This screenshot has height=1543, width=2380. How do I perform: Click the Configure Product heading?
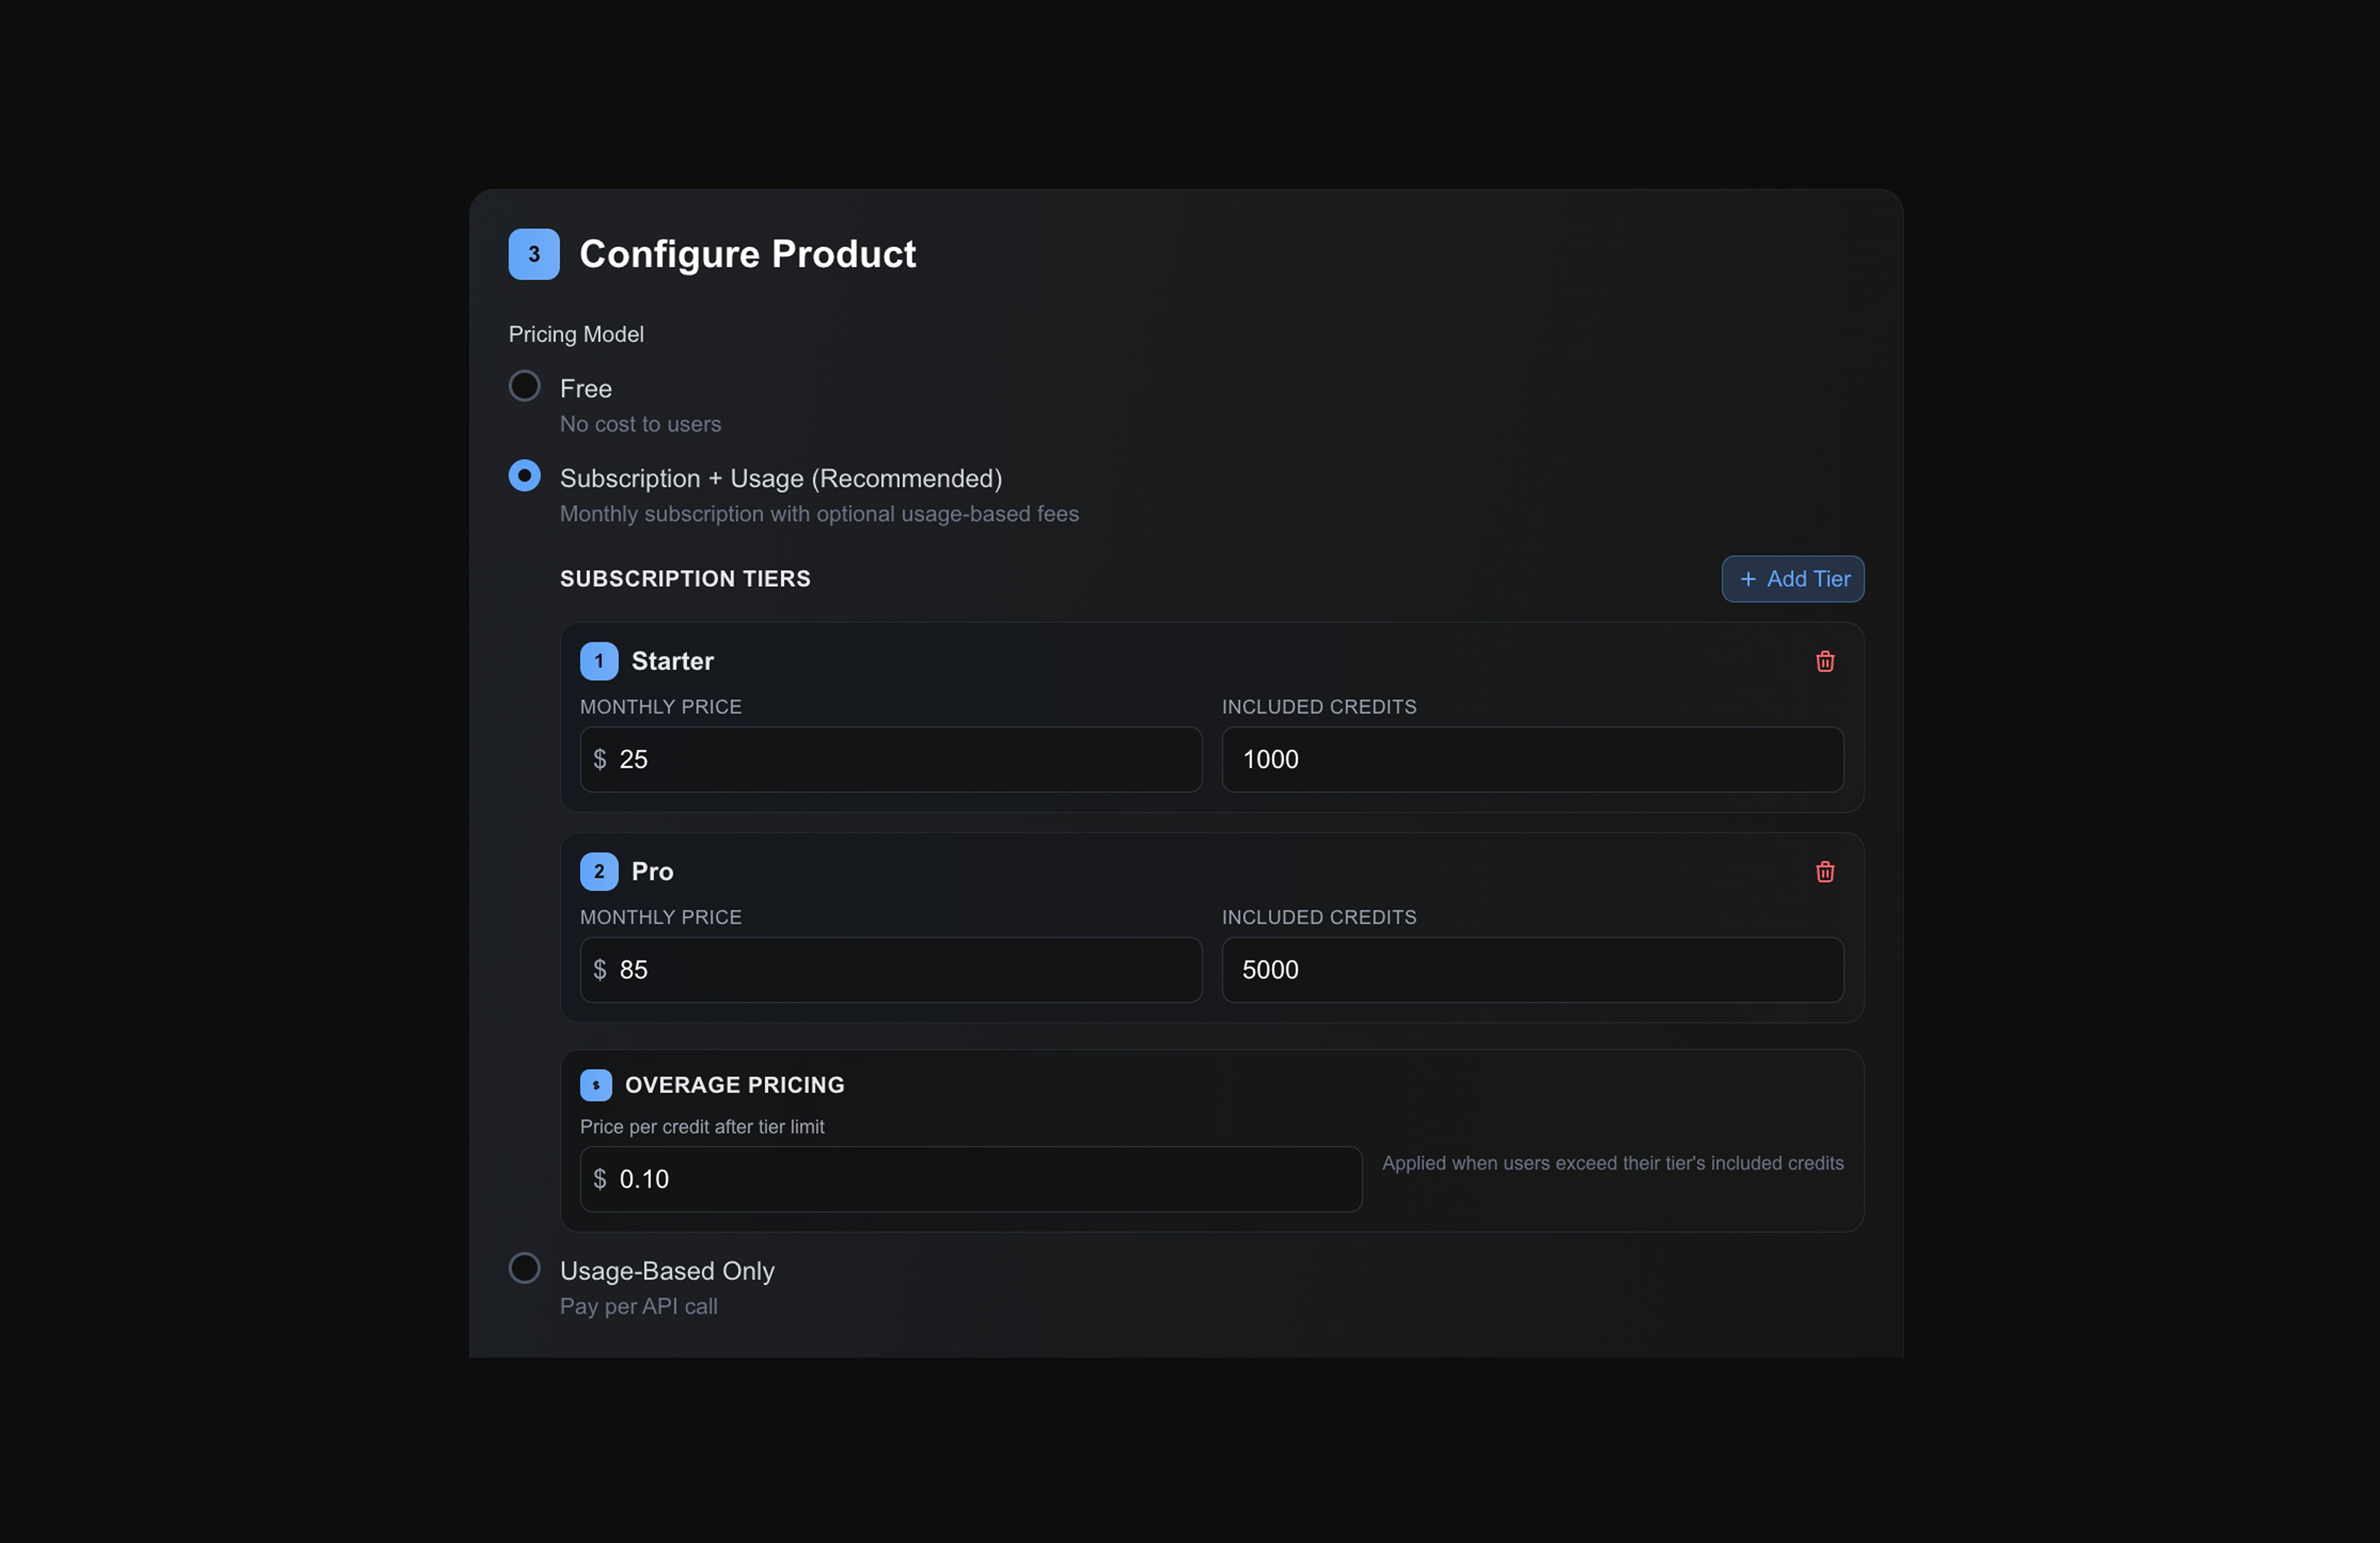(747, 254)
